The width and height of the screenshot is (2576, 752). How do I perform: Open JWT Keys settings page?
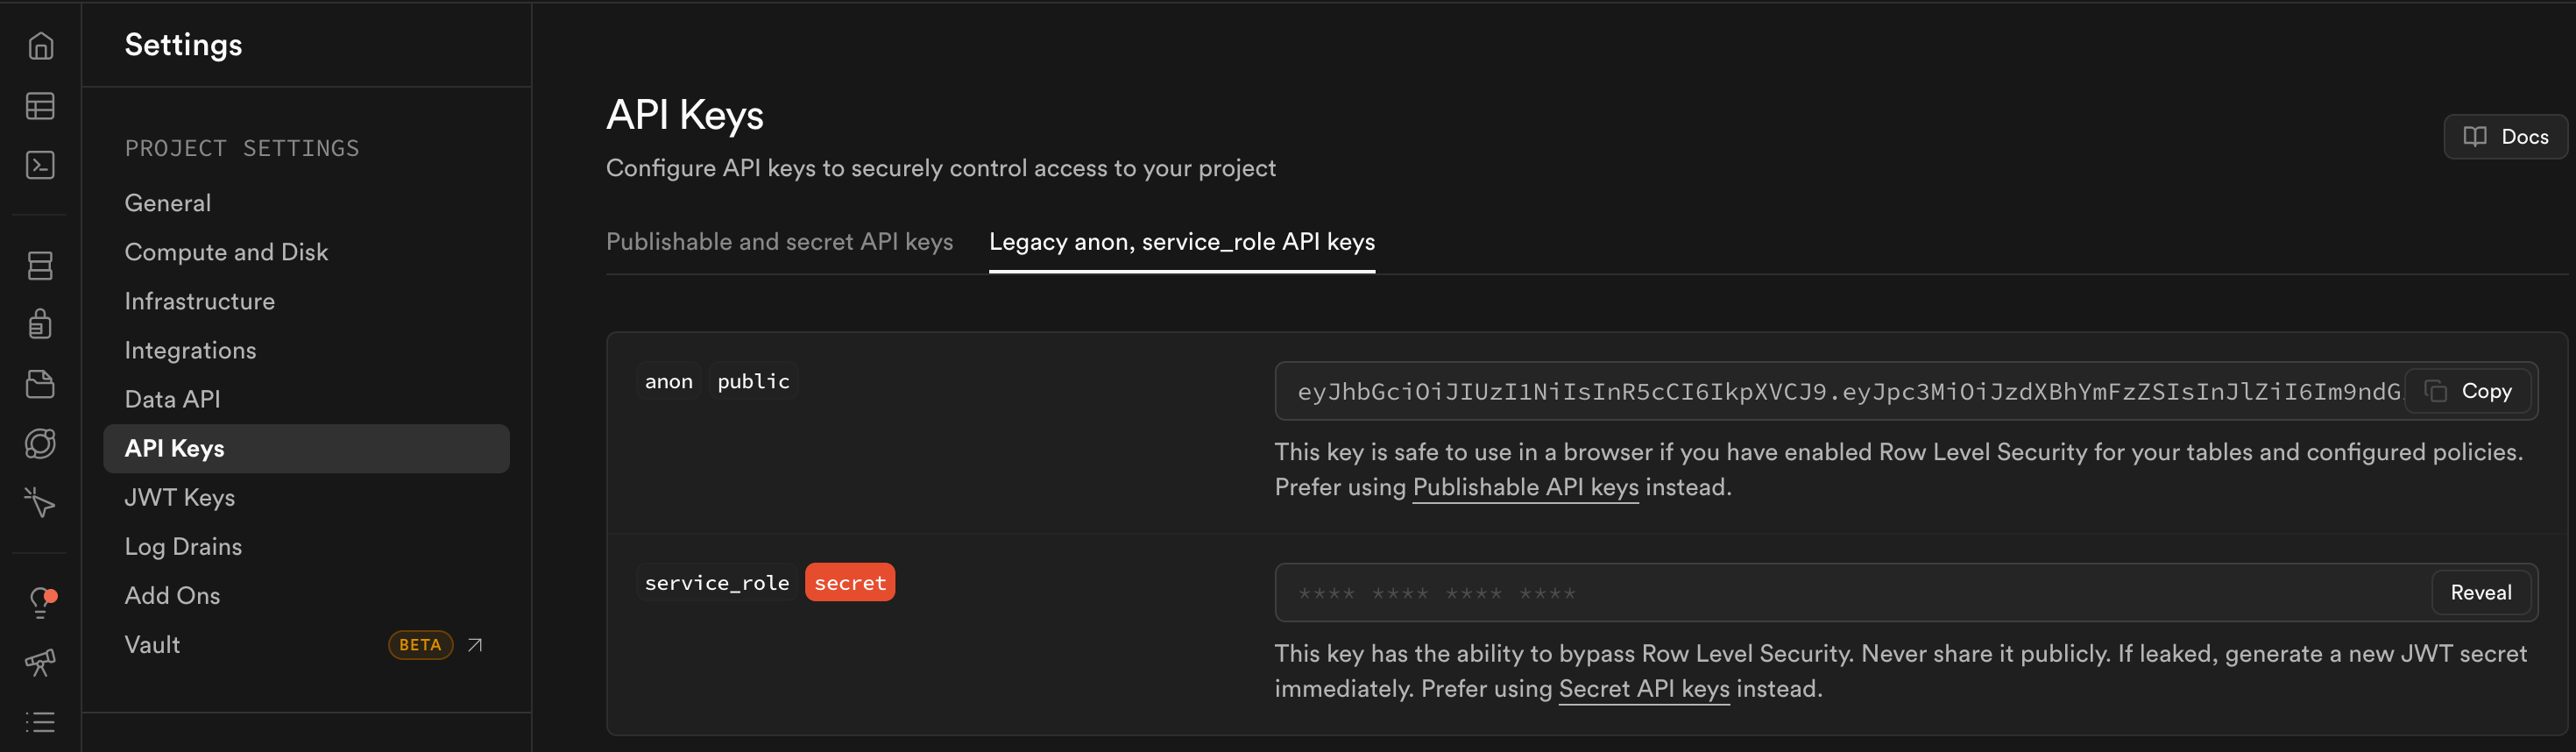click(x=180, y=497)
